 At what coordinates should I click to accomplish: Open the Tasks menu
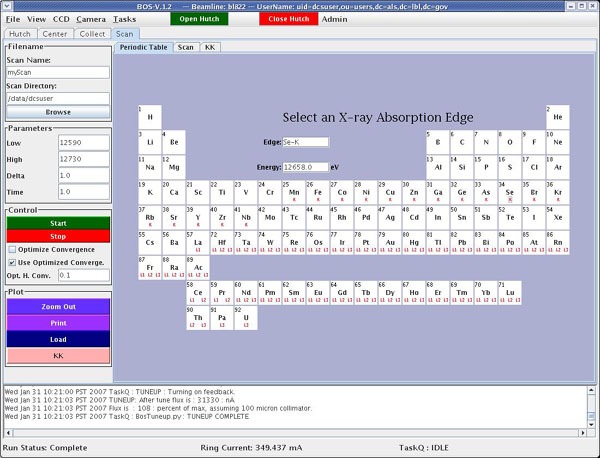click(125, 19)
